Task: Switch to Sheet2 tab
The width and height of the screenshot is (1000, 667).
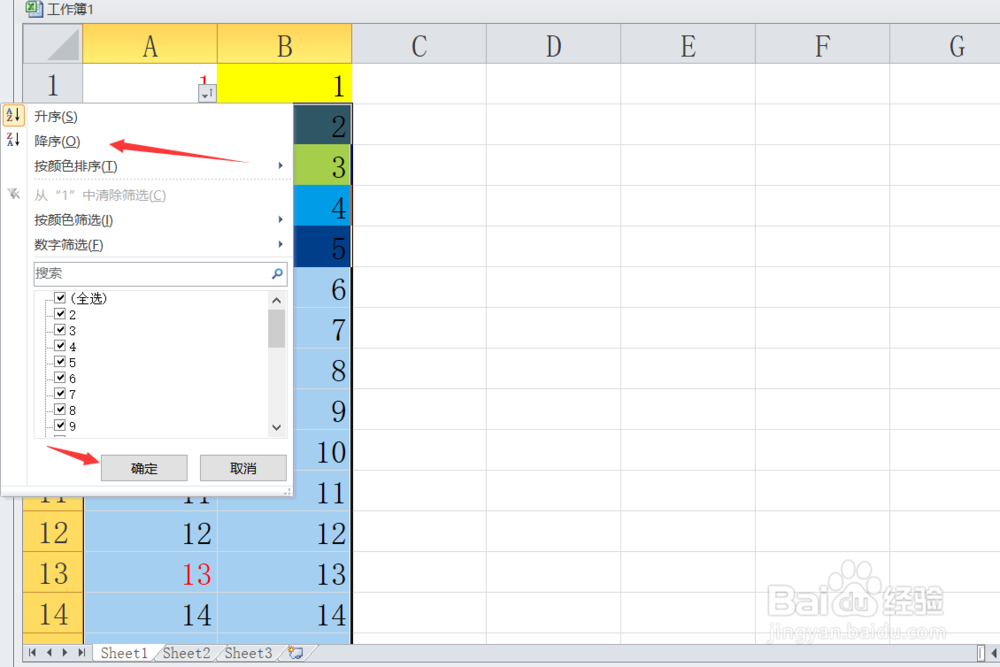Action: (x=186, y=653)
